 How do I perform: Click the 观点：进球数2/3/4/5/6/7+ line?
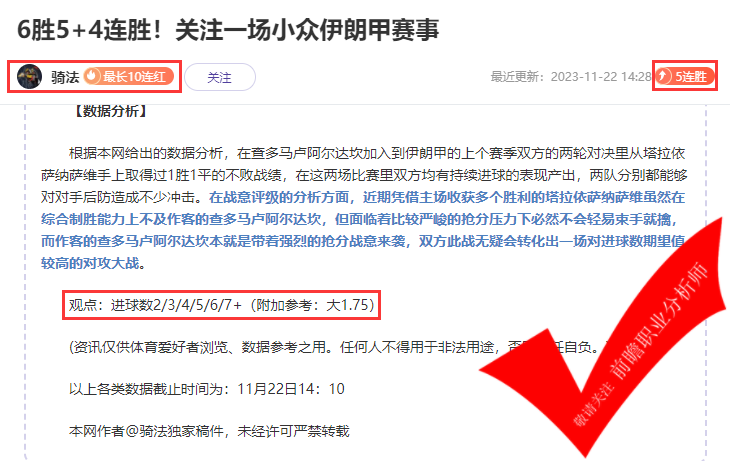(x=222, y=305)
